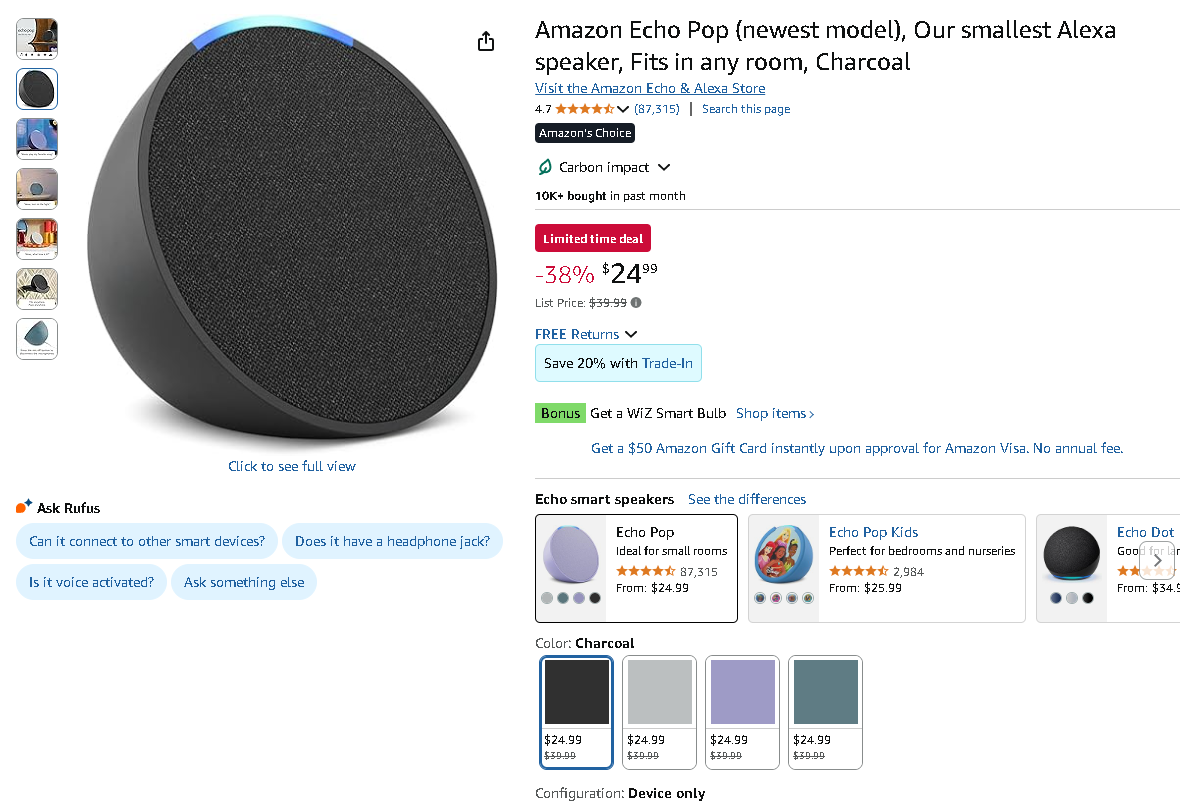Click the share icon above product image
Image resolution: width=1196 pixels, height=807 pixels.
pyautogui.click(x=486, y=41)
